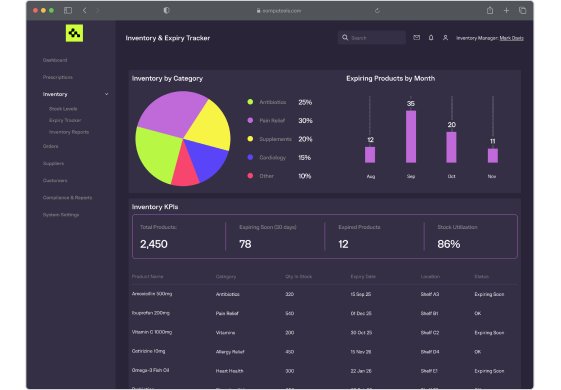Go back with browser back arrow
The image size is (561, 390).
[x=84, y=10]
